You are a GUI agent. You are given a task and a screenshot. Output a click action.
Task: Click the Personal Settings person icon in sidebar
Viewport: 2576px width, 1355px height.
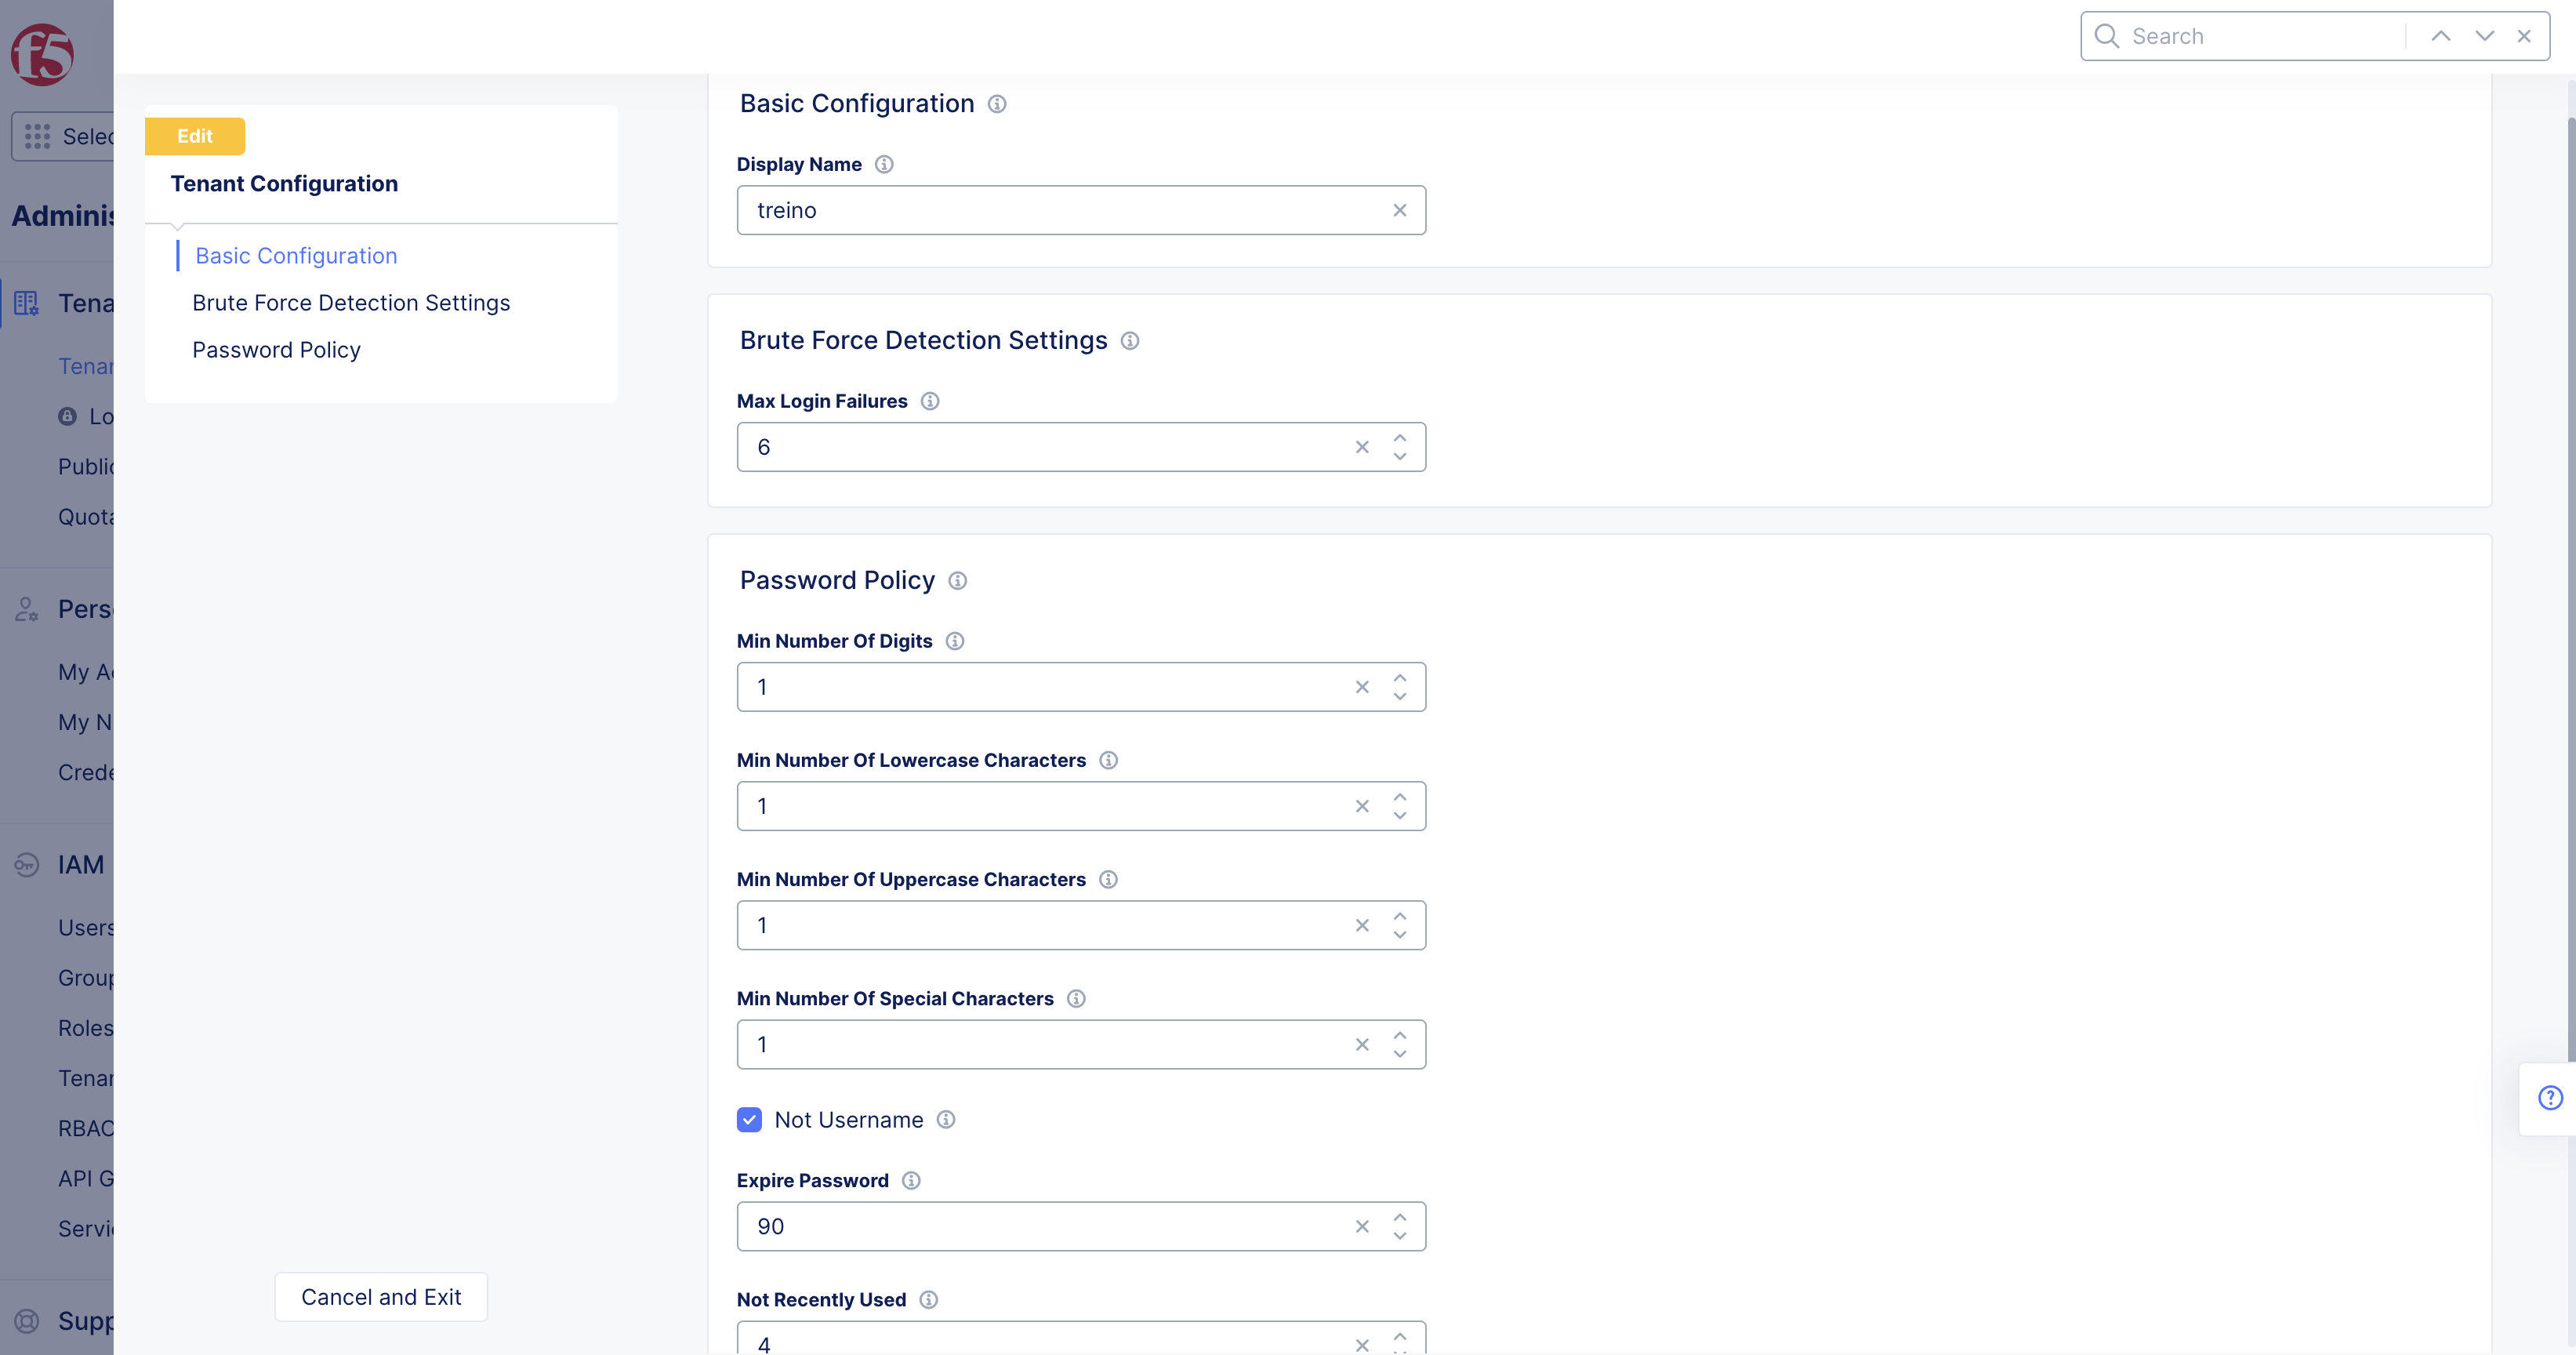(25, 609)
